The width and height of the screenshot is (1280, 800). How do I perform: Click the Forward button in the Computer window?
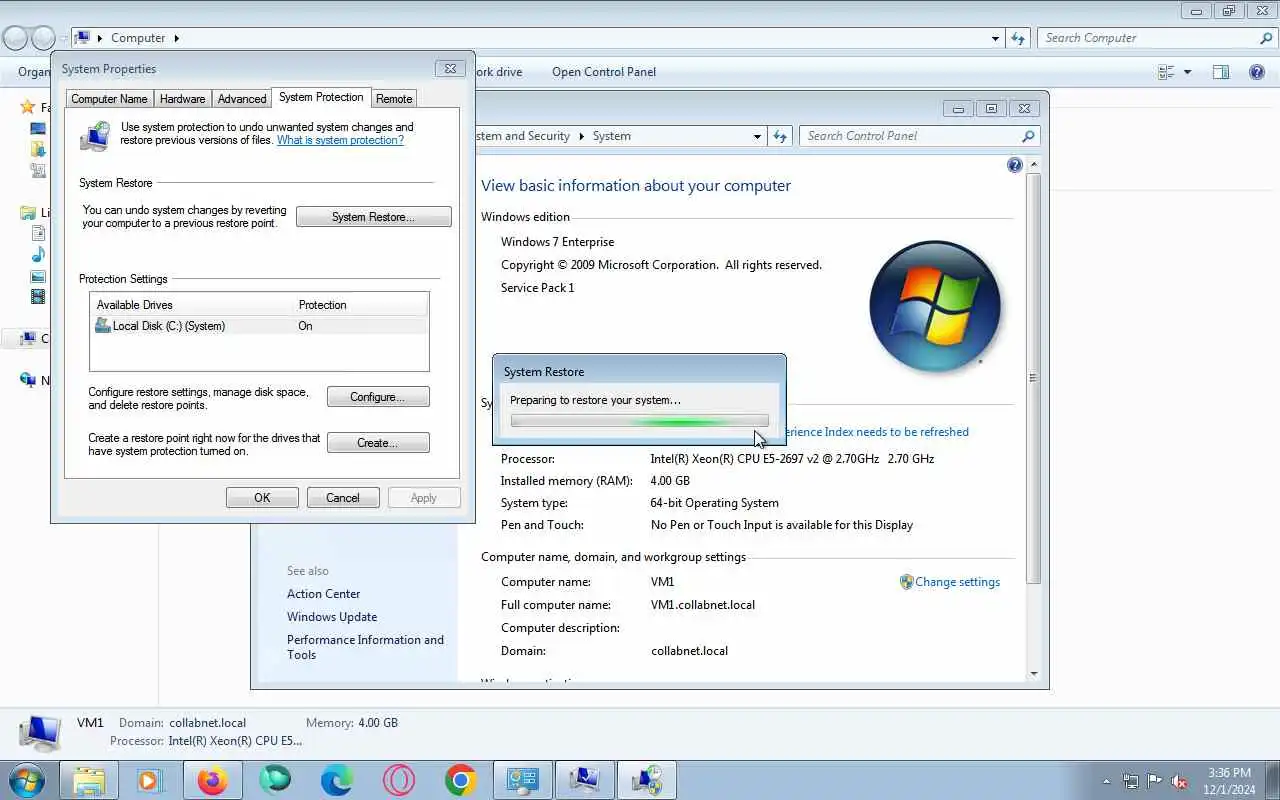pyautogui.click(x=43, y=38)
